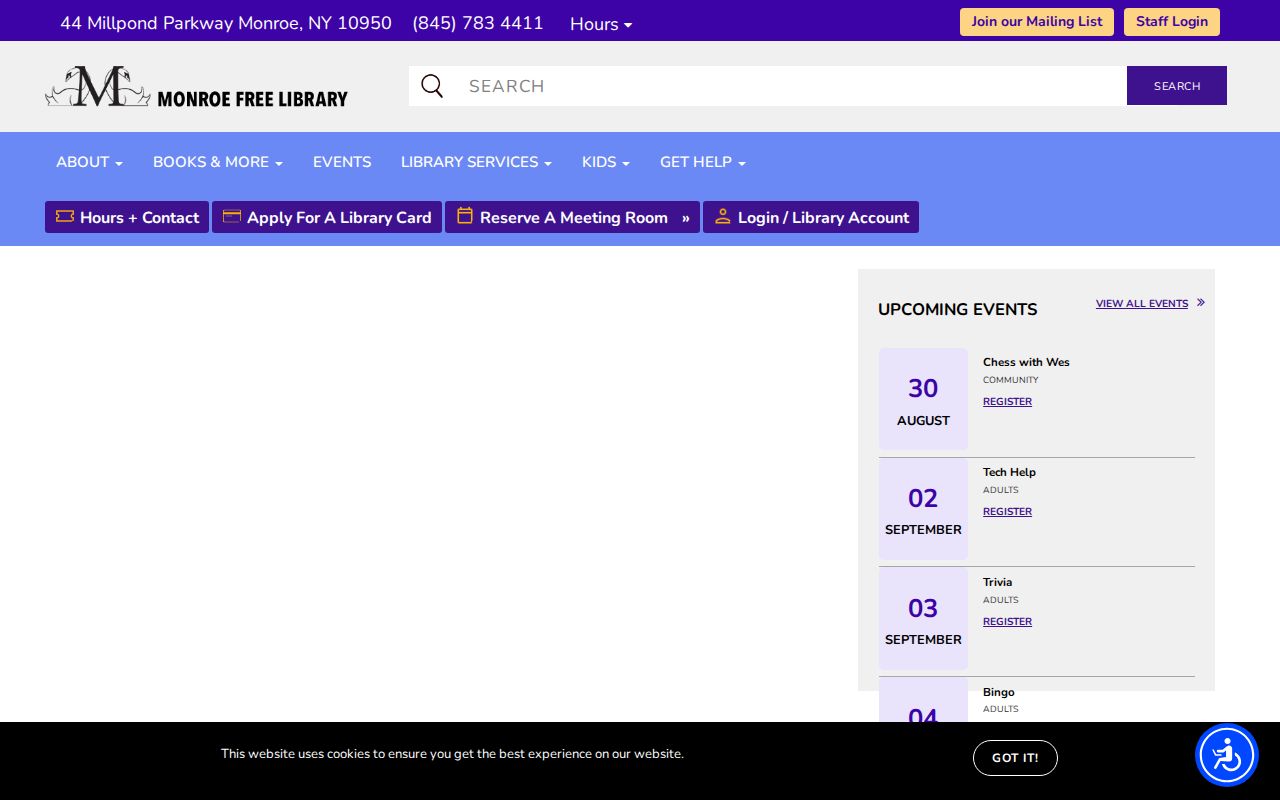Click the 30 August date tile
The width and height of the screenshot is (1280, 800).
tap(923, 399)
